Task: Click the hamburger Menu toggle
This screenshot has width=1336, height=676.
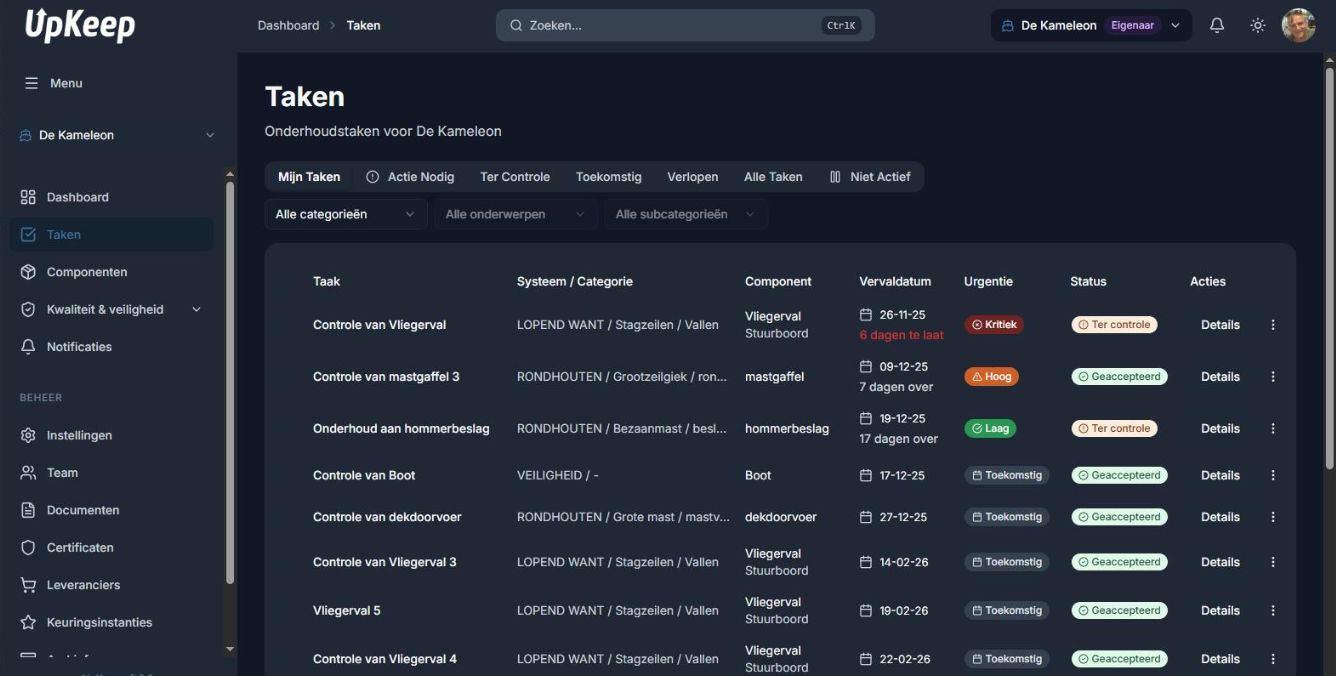Action: click(33, 83)
